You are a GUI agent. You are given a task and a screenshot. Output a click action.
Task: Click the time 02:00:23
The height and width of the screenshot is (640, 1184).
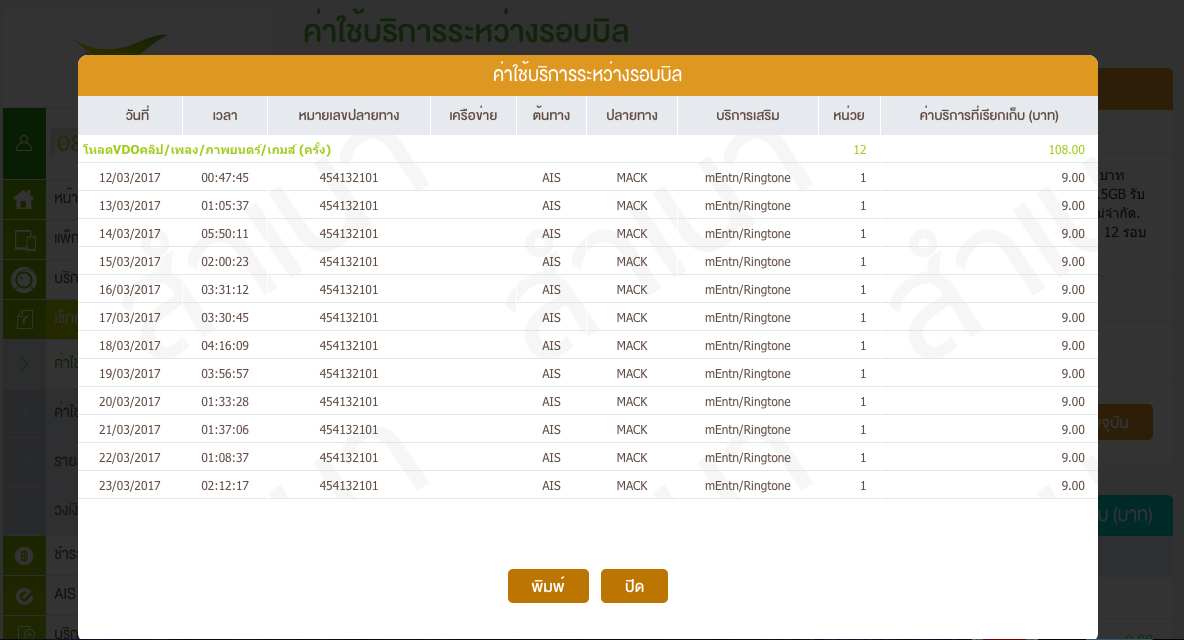click(x=225, y=261)
